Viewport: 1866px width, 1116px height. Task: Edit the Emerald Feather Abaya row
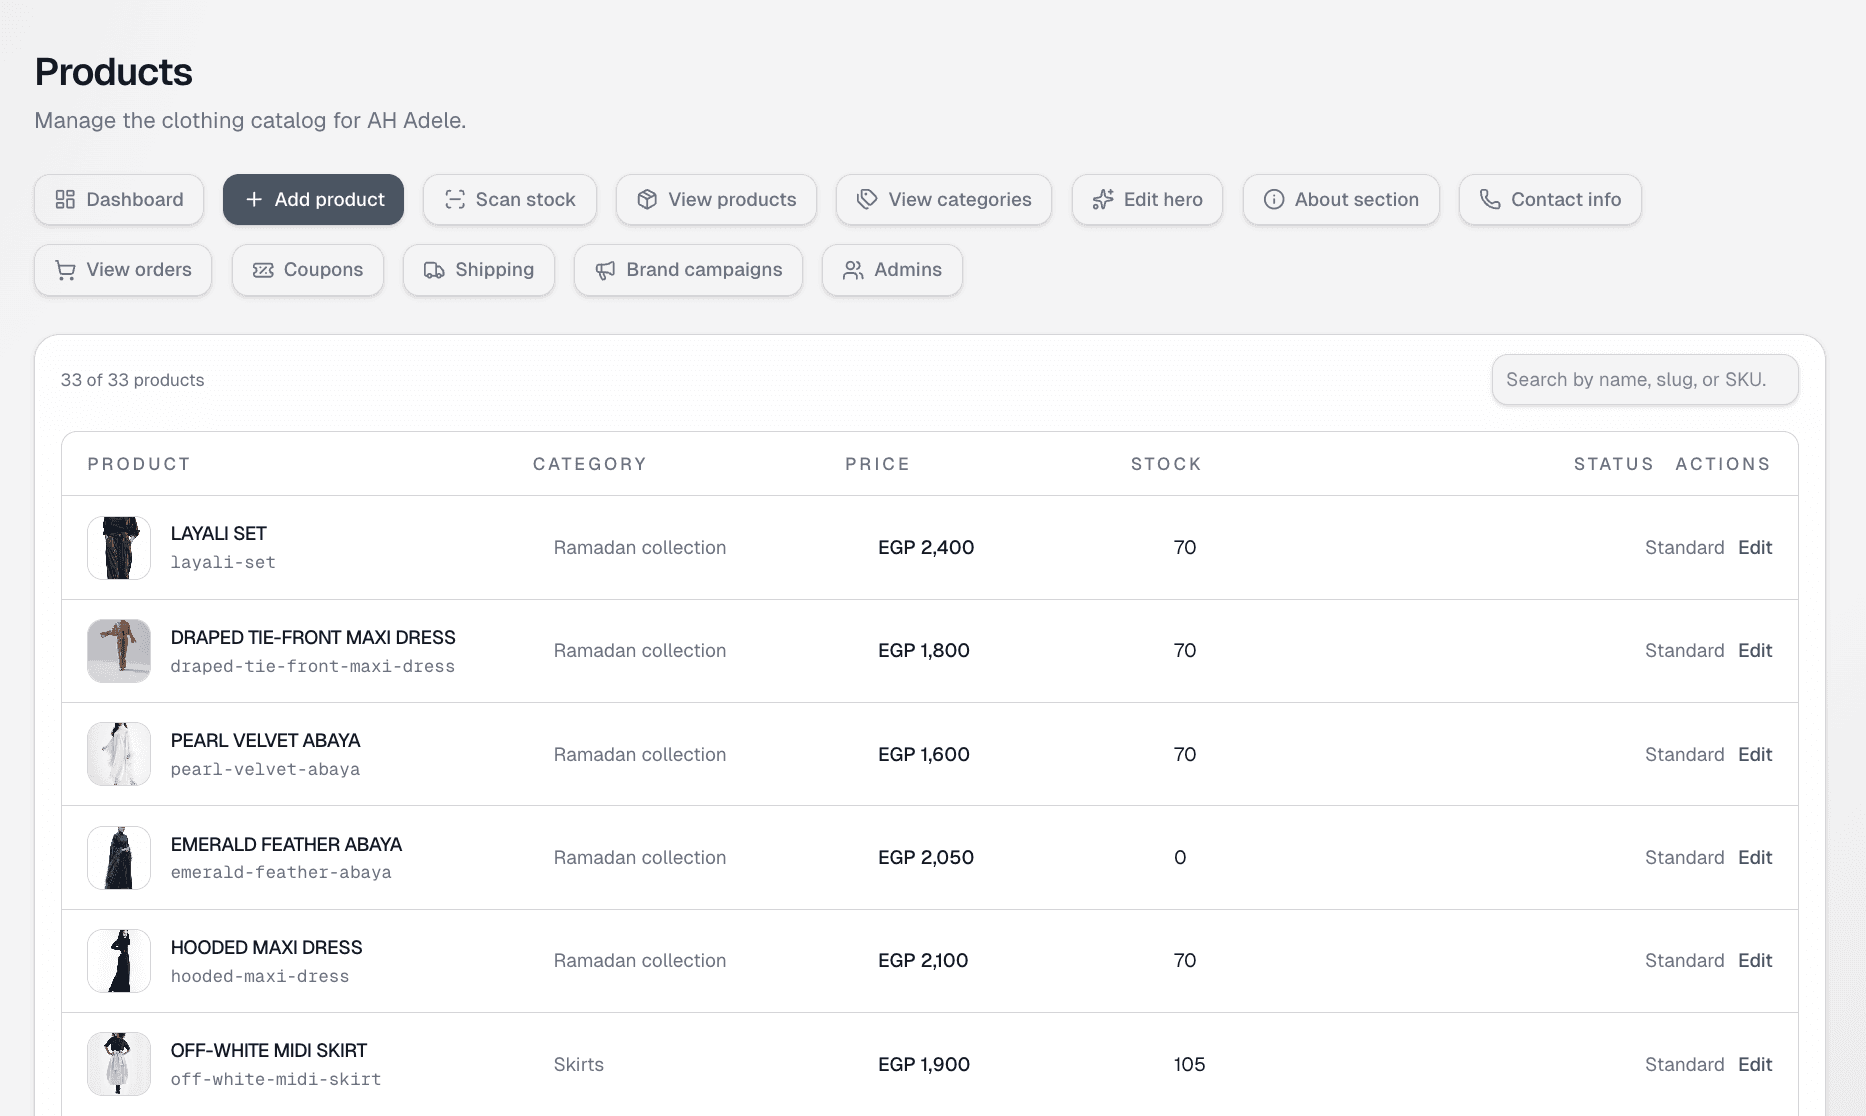point(1754,858)
